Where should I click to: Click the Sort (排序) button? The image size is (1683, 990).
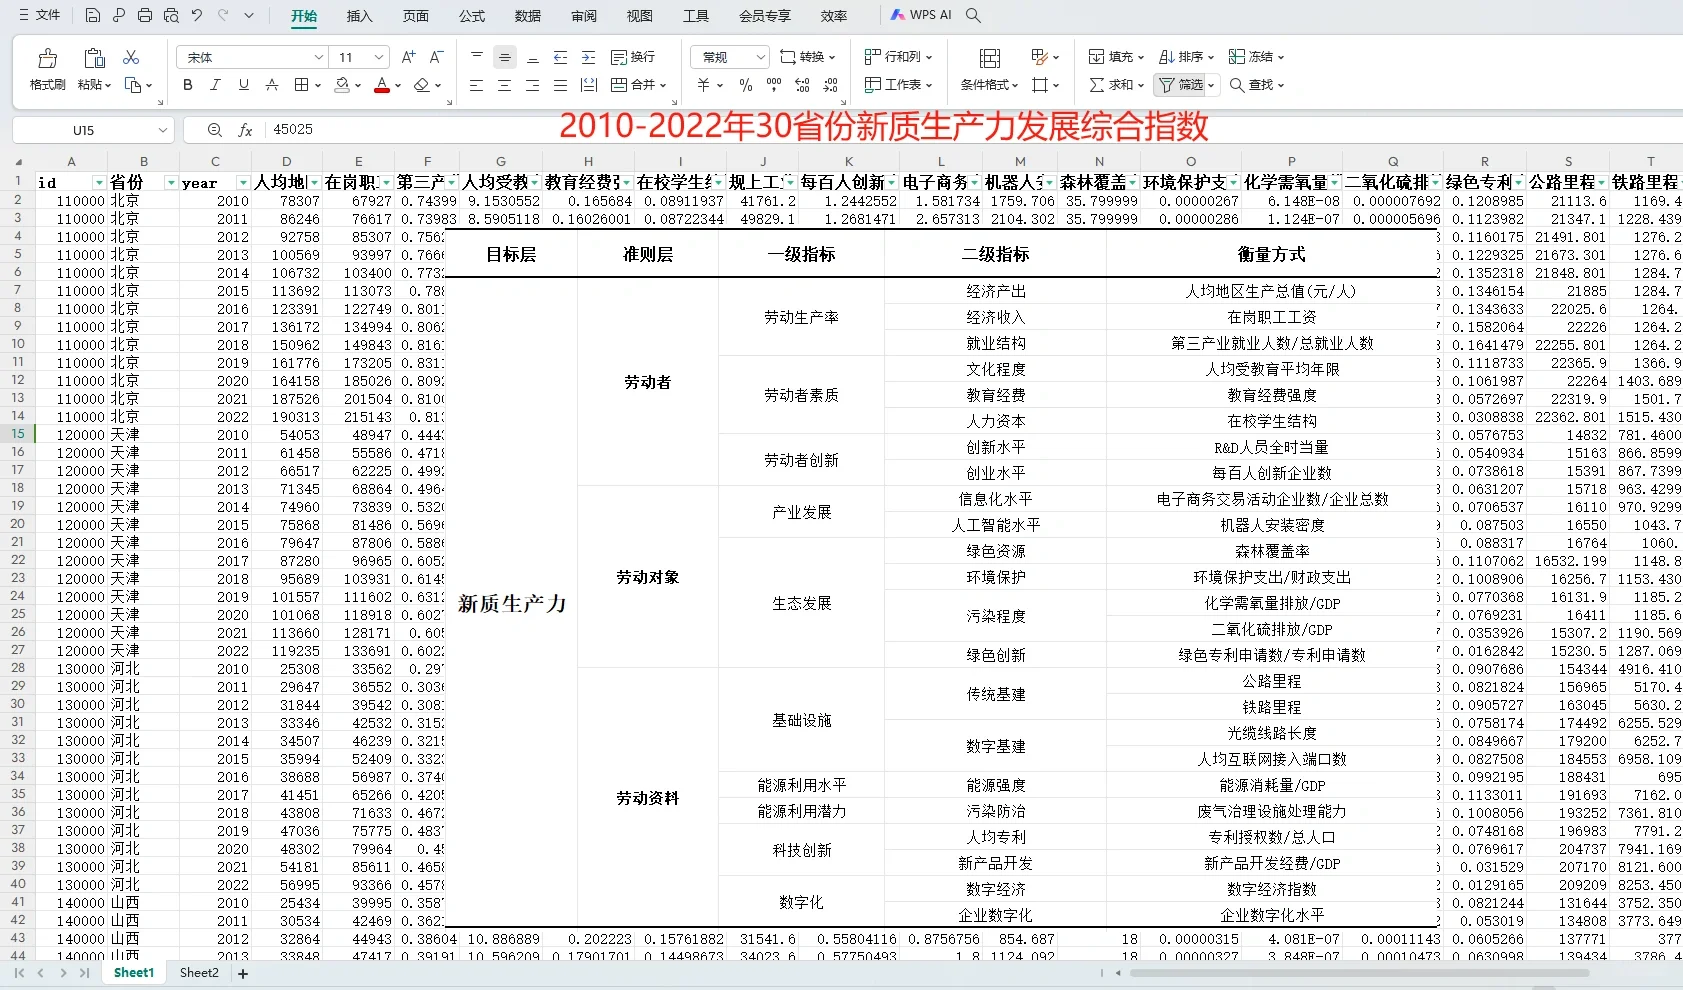click(x=1187, y=57)
